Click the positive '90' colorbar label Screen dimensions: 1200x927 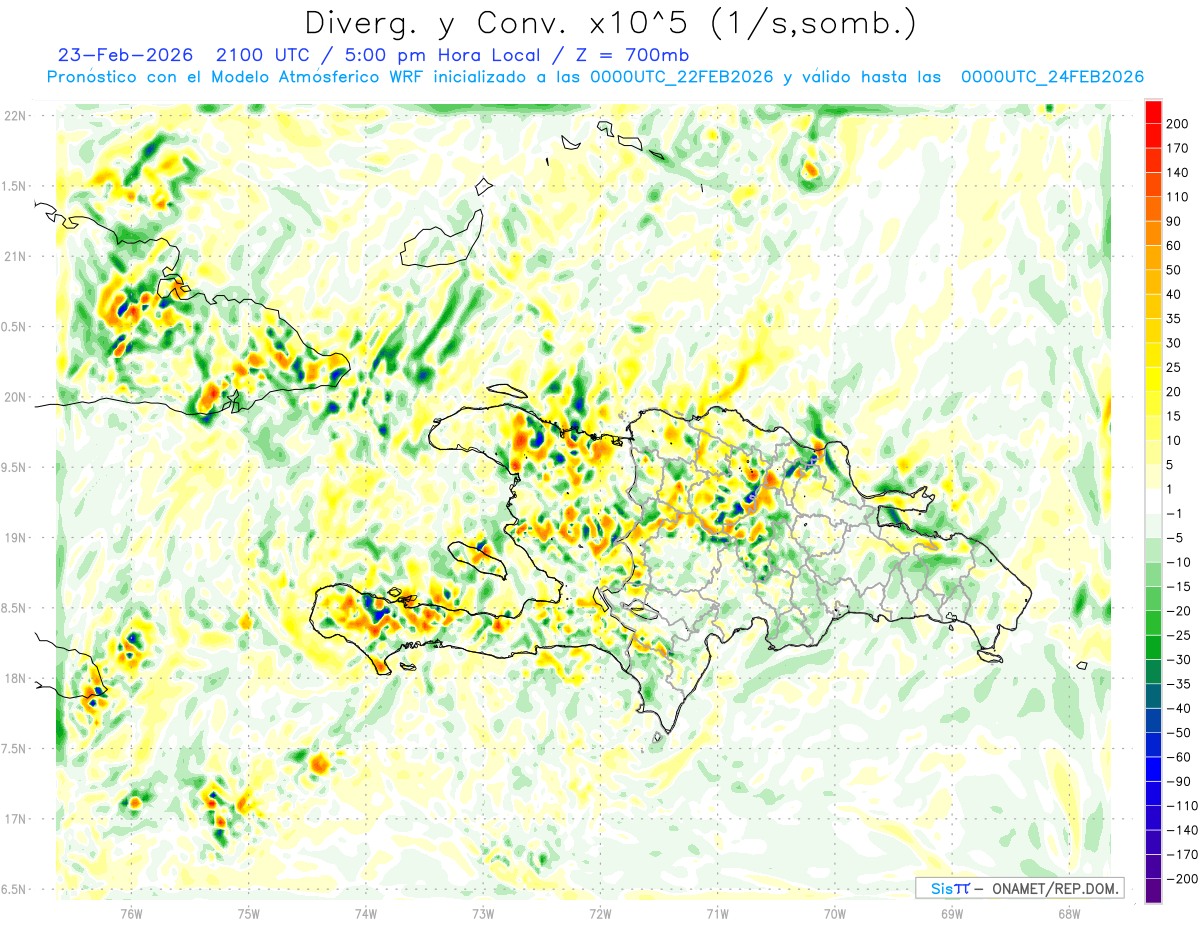[x=1174, y=222]
